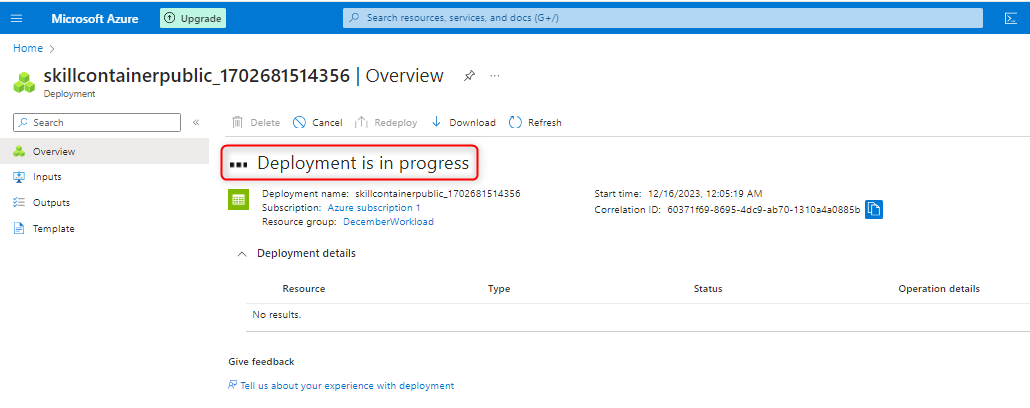Focus the global resource search box
1030x408 pixels.
coord(663,18)
